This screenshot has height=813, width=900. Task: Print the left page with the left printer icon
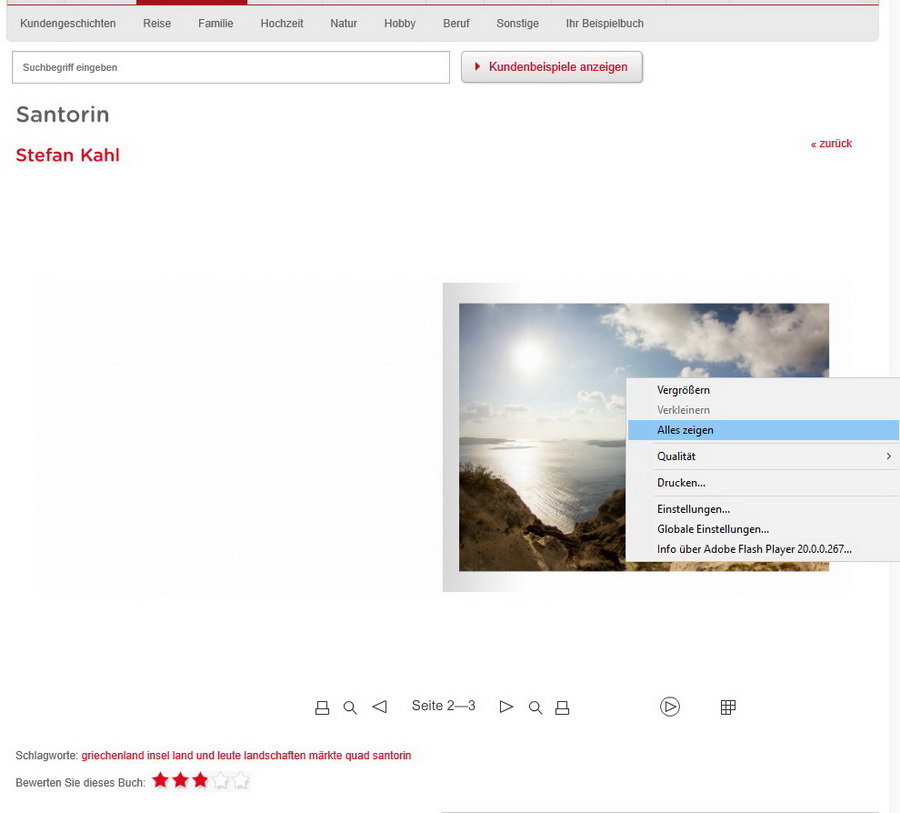[x=322, y=707]
